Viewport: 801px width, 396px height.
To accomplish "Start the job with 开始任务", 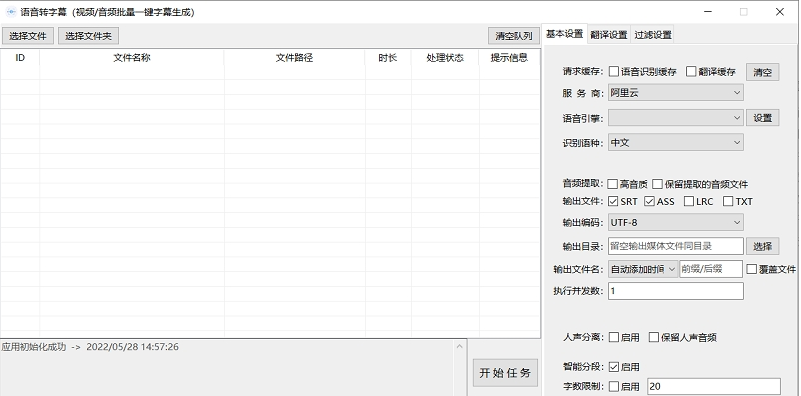I will 505,372.
